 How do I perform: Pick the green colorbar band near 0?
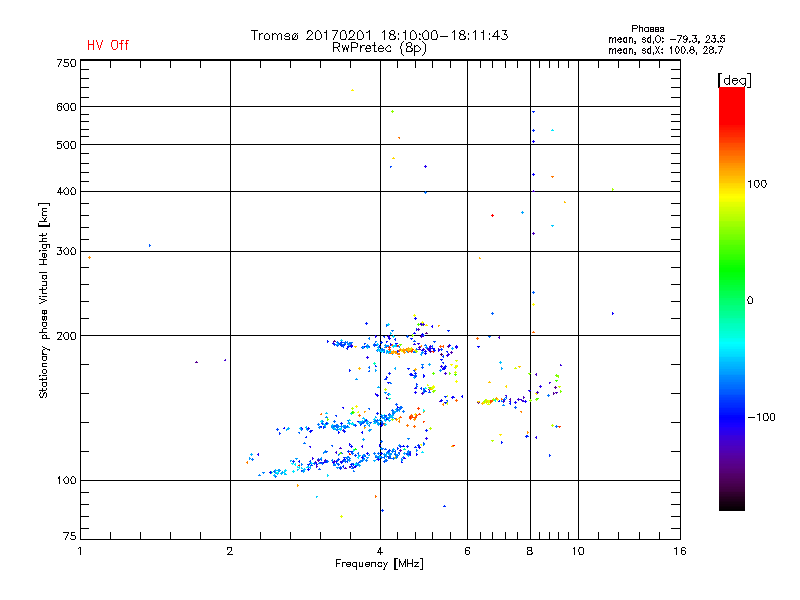pos(731,299)
